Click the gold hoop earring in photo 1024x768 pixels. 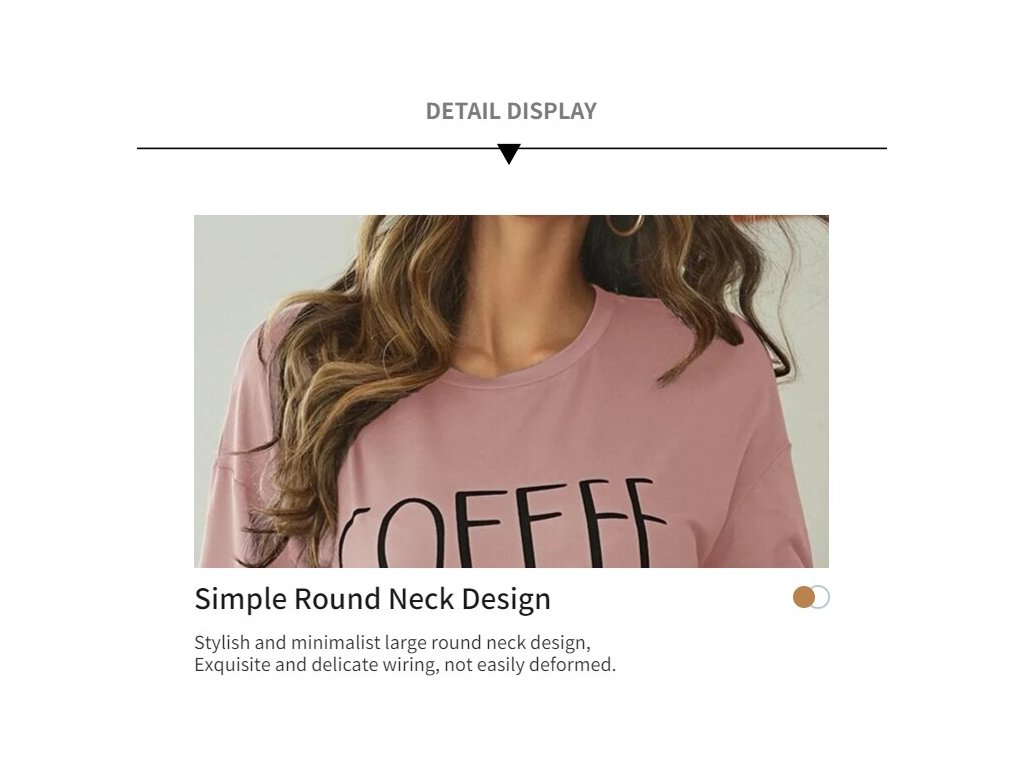pyautogui.click(x=626, y=225)
